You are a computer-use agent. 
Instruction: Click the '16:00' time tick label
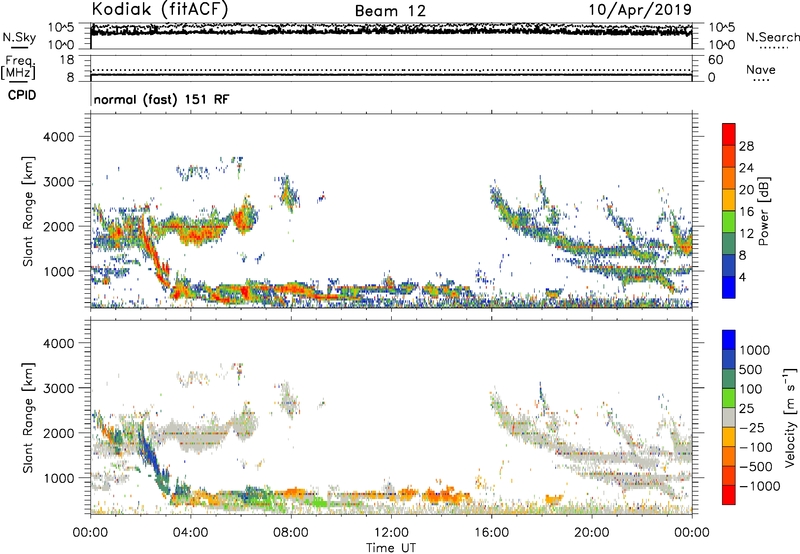pos(491,533)
